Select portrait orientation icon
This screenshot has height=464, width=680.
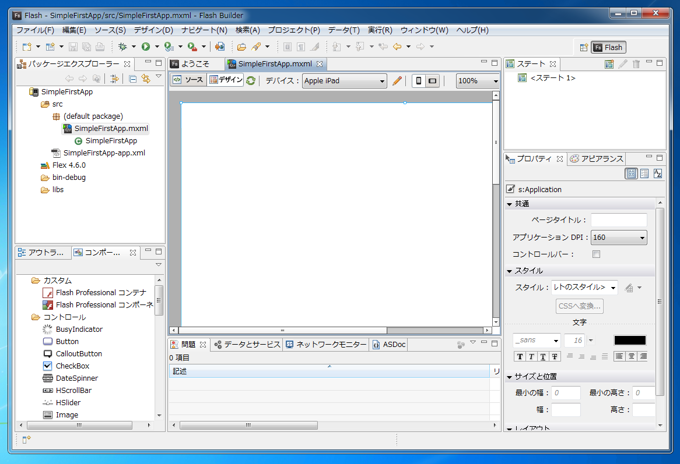tap(418, 81)
